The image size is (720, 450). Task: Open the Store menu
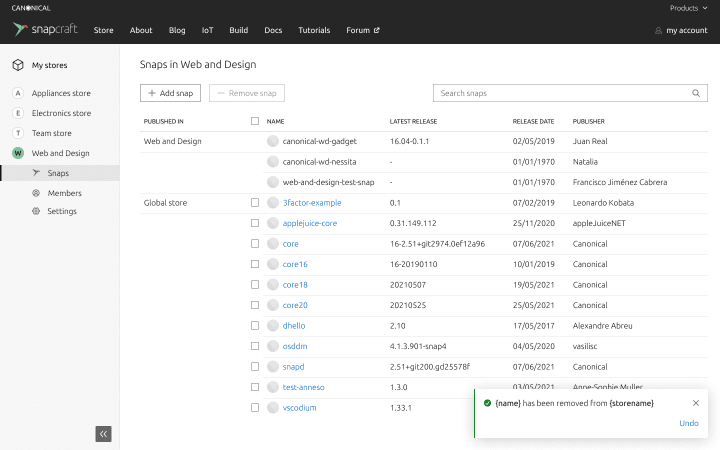point(103,30)
